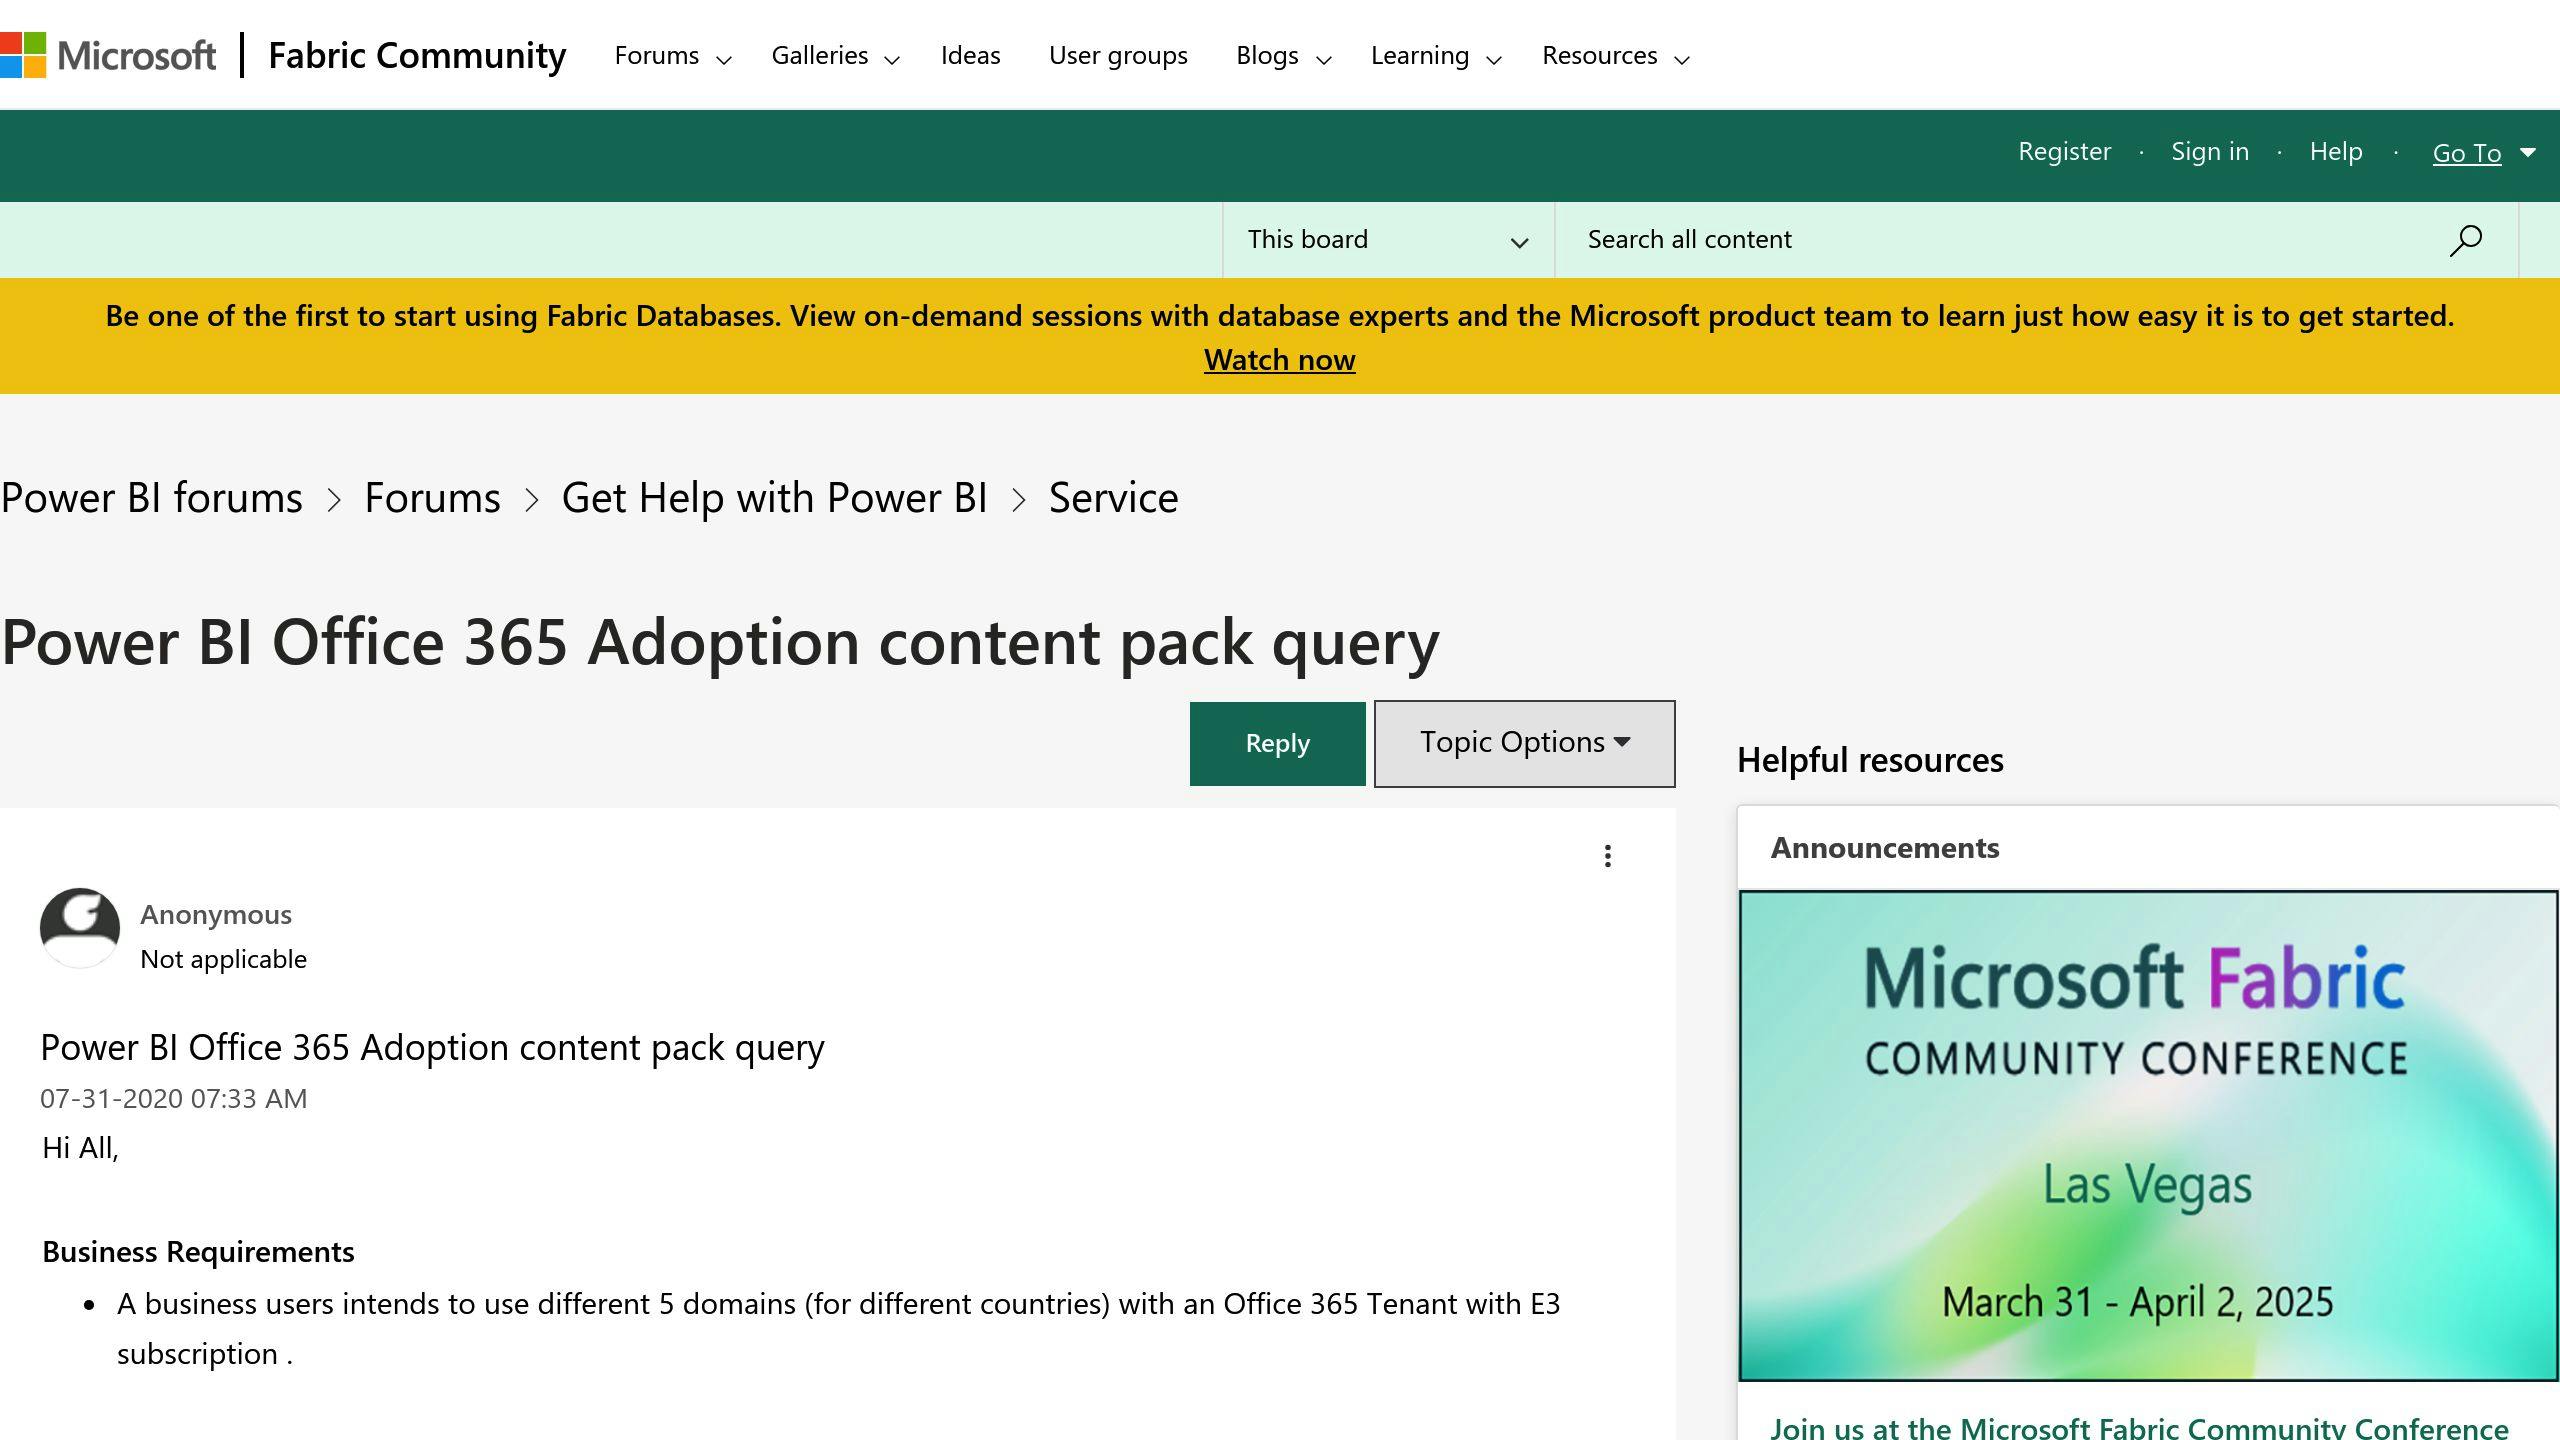
Task: Open the Go To dropdown
Action: (x=2483, y=153)
